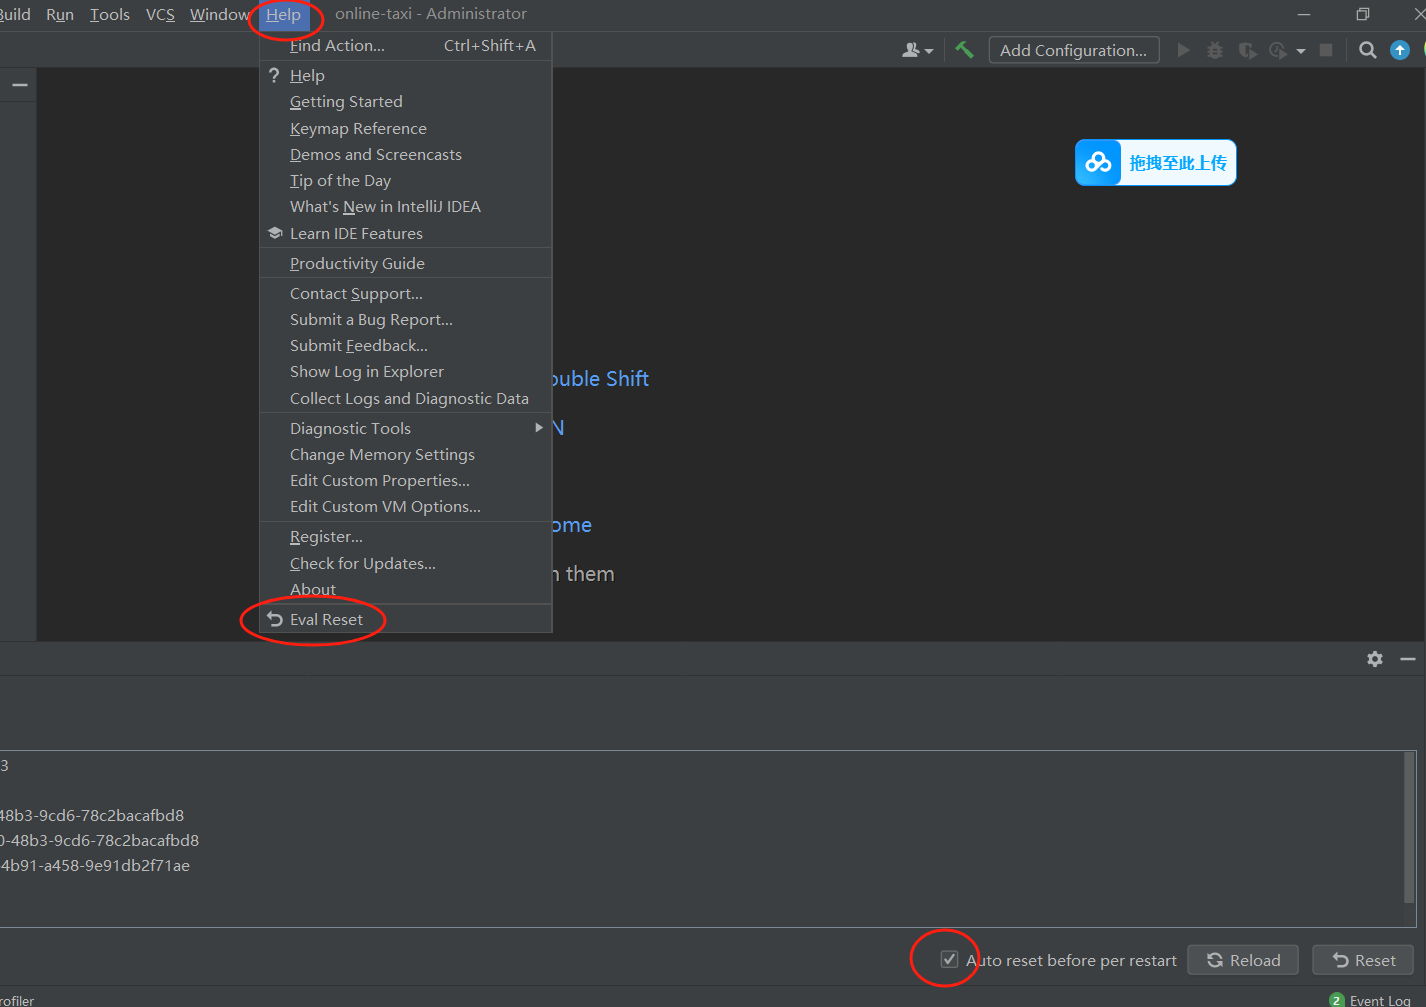Click the Baidu cloud upload icon
Image resolution: width=1426 pixels, height=1007 pixels.
click(1098, 162)
